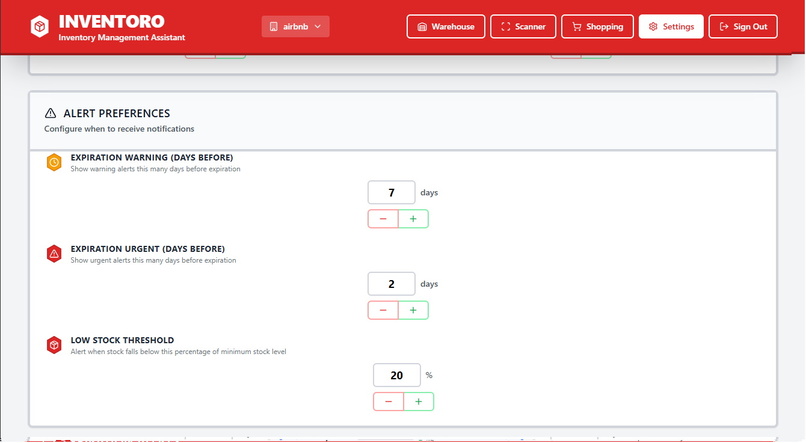Decrease expiration urgent days with minus button
This screenshot has width=806, height=443.
[x=383, y=310]
